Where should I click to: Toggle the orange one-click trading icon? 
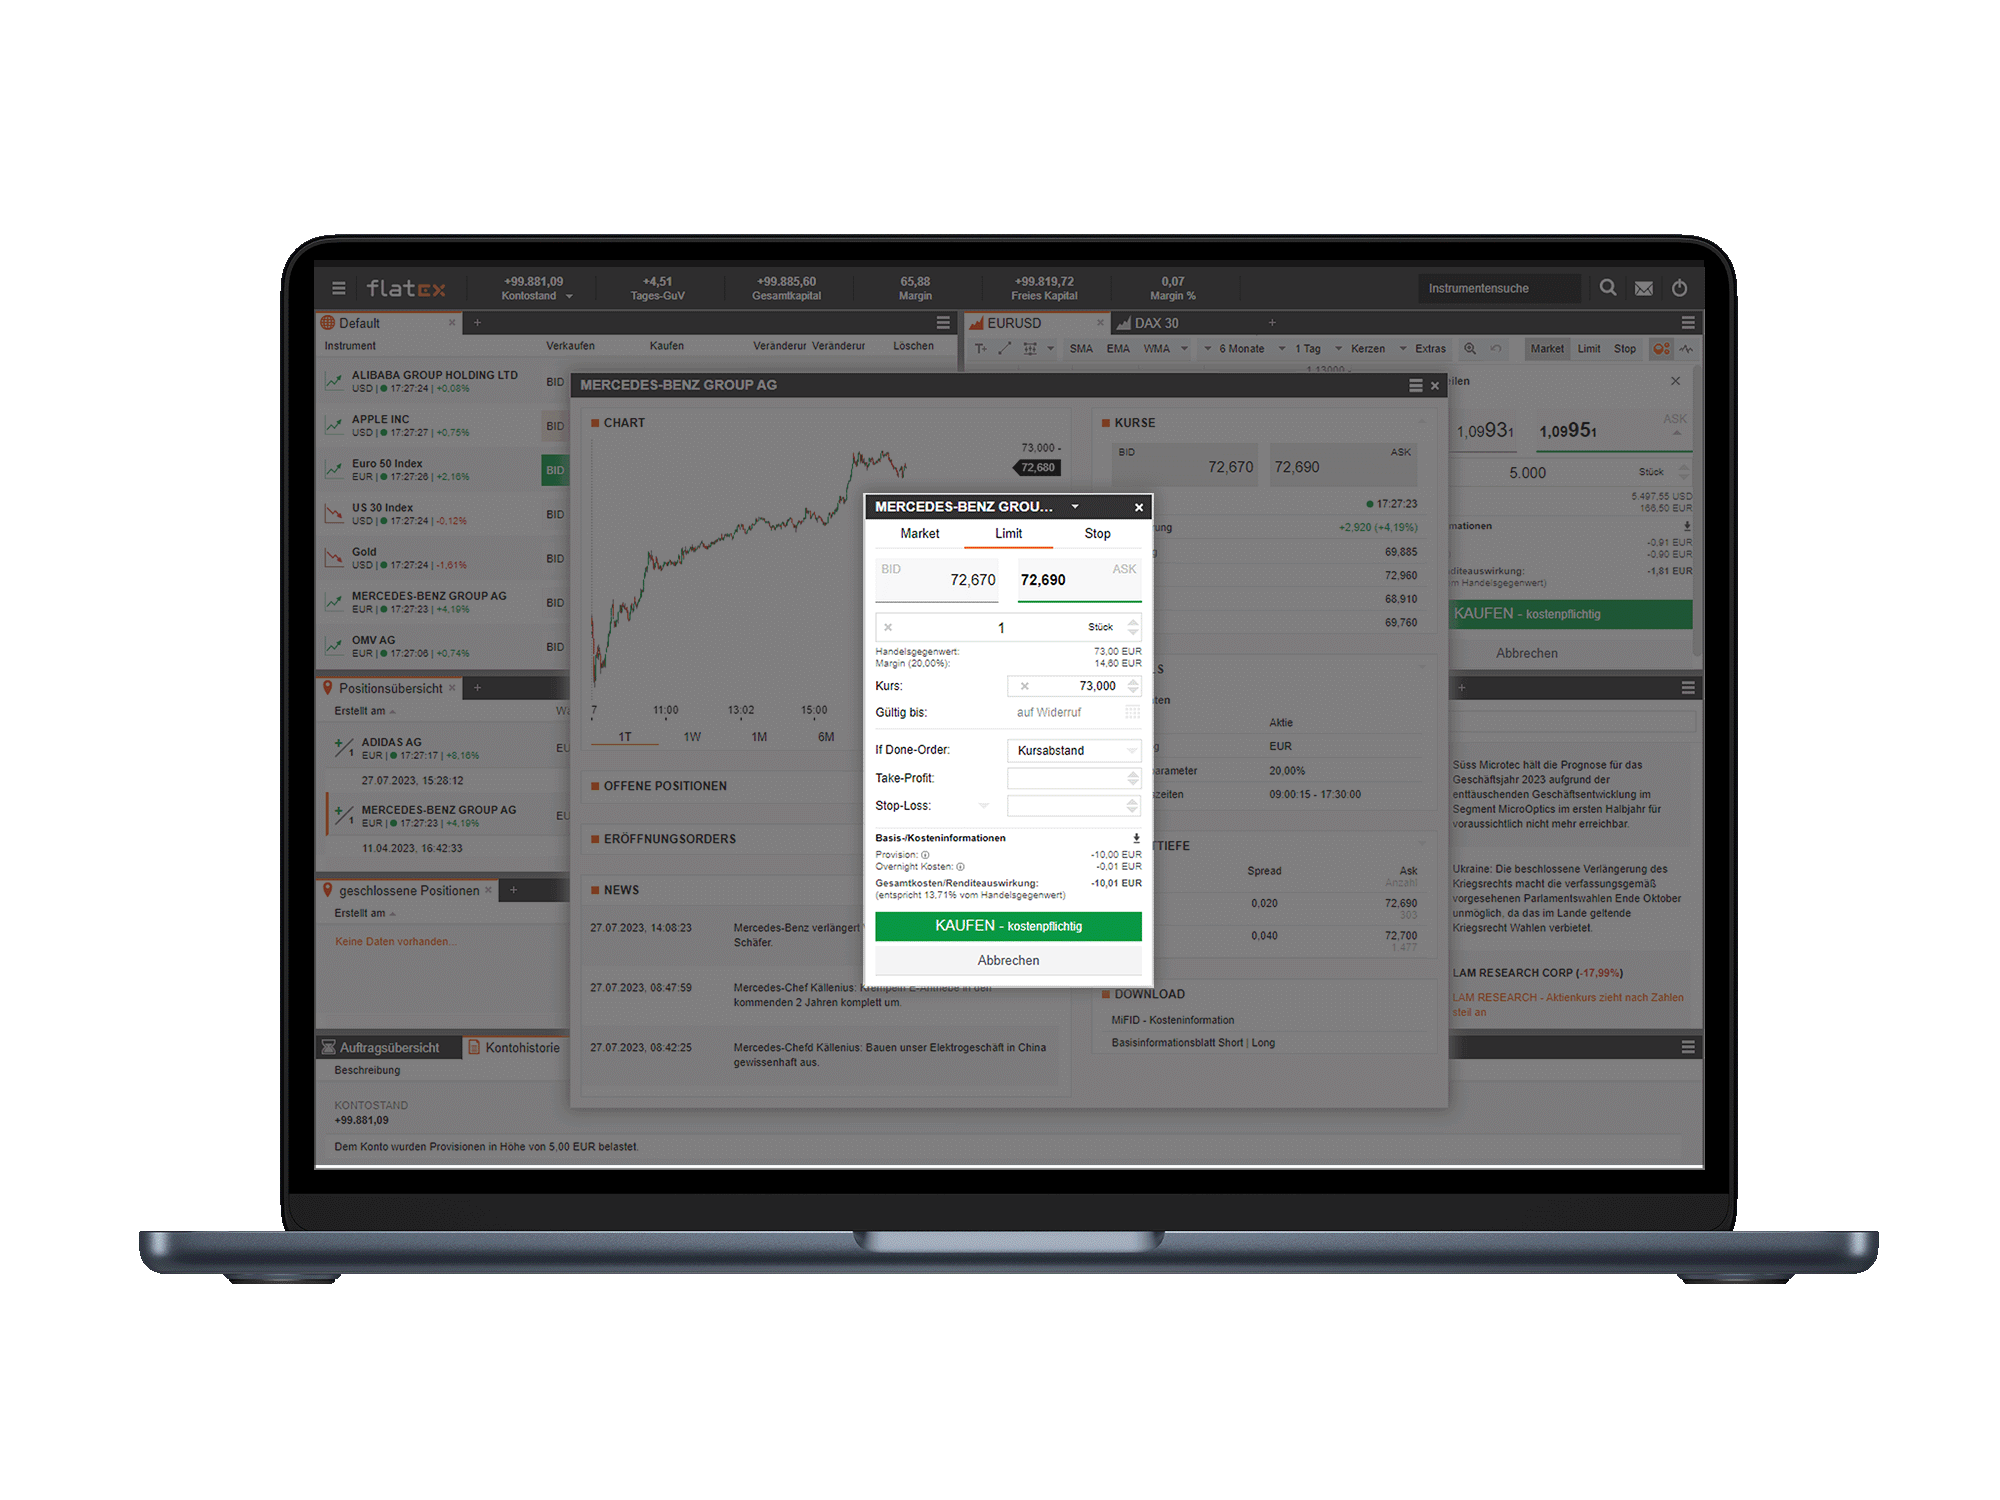coord(1662,349)
